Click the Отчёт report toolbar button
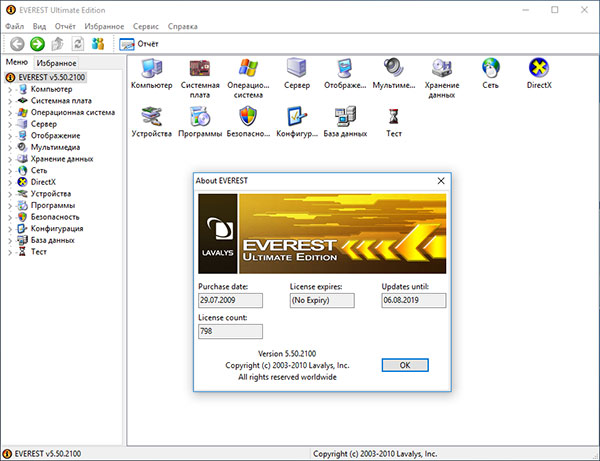The height and width of the screenshot is (461, 600). (x=139, y=44)
